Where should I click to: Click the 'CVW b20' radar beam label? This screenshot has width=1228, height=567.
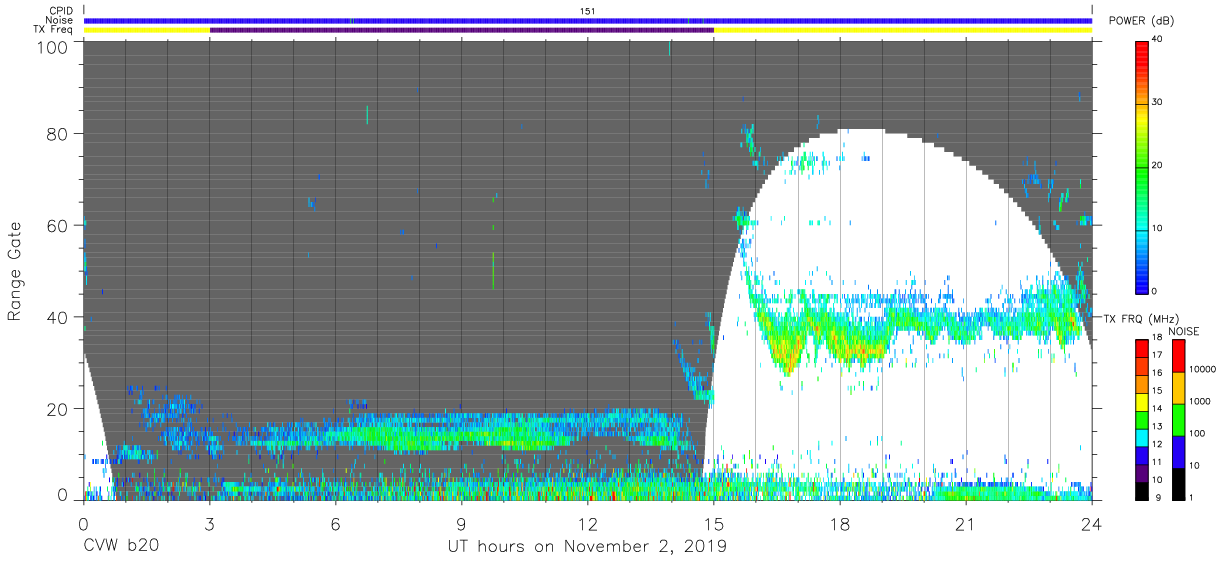click(x=122, y=547)
